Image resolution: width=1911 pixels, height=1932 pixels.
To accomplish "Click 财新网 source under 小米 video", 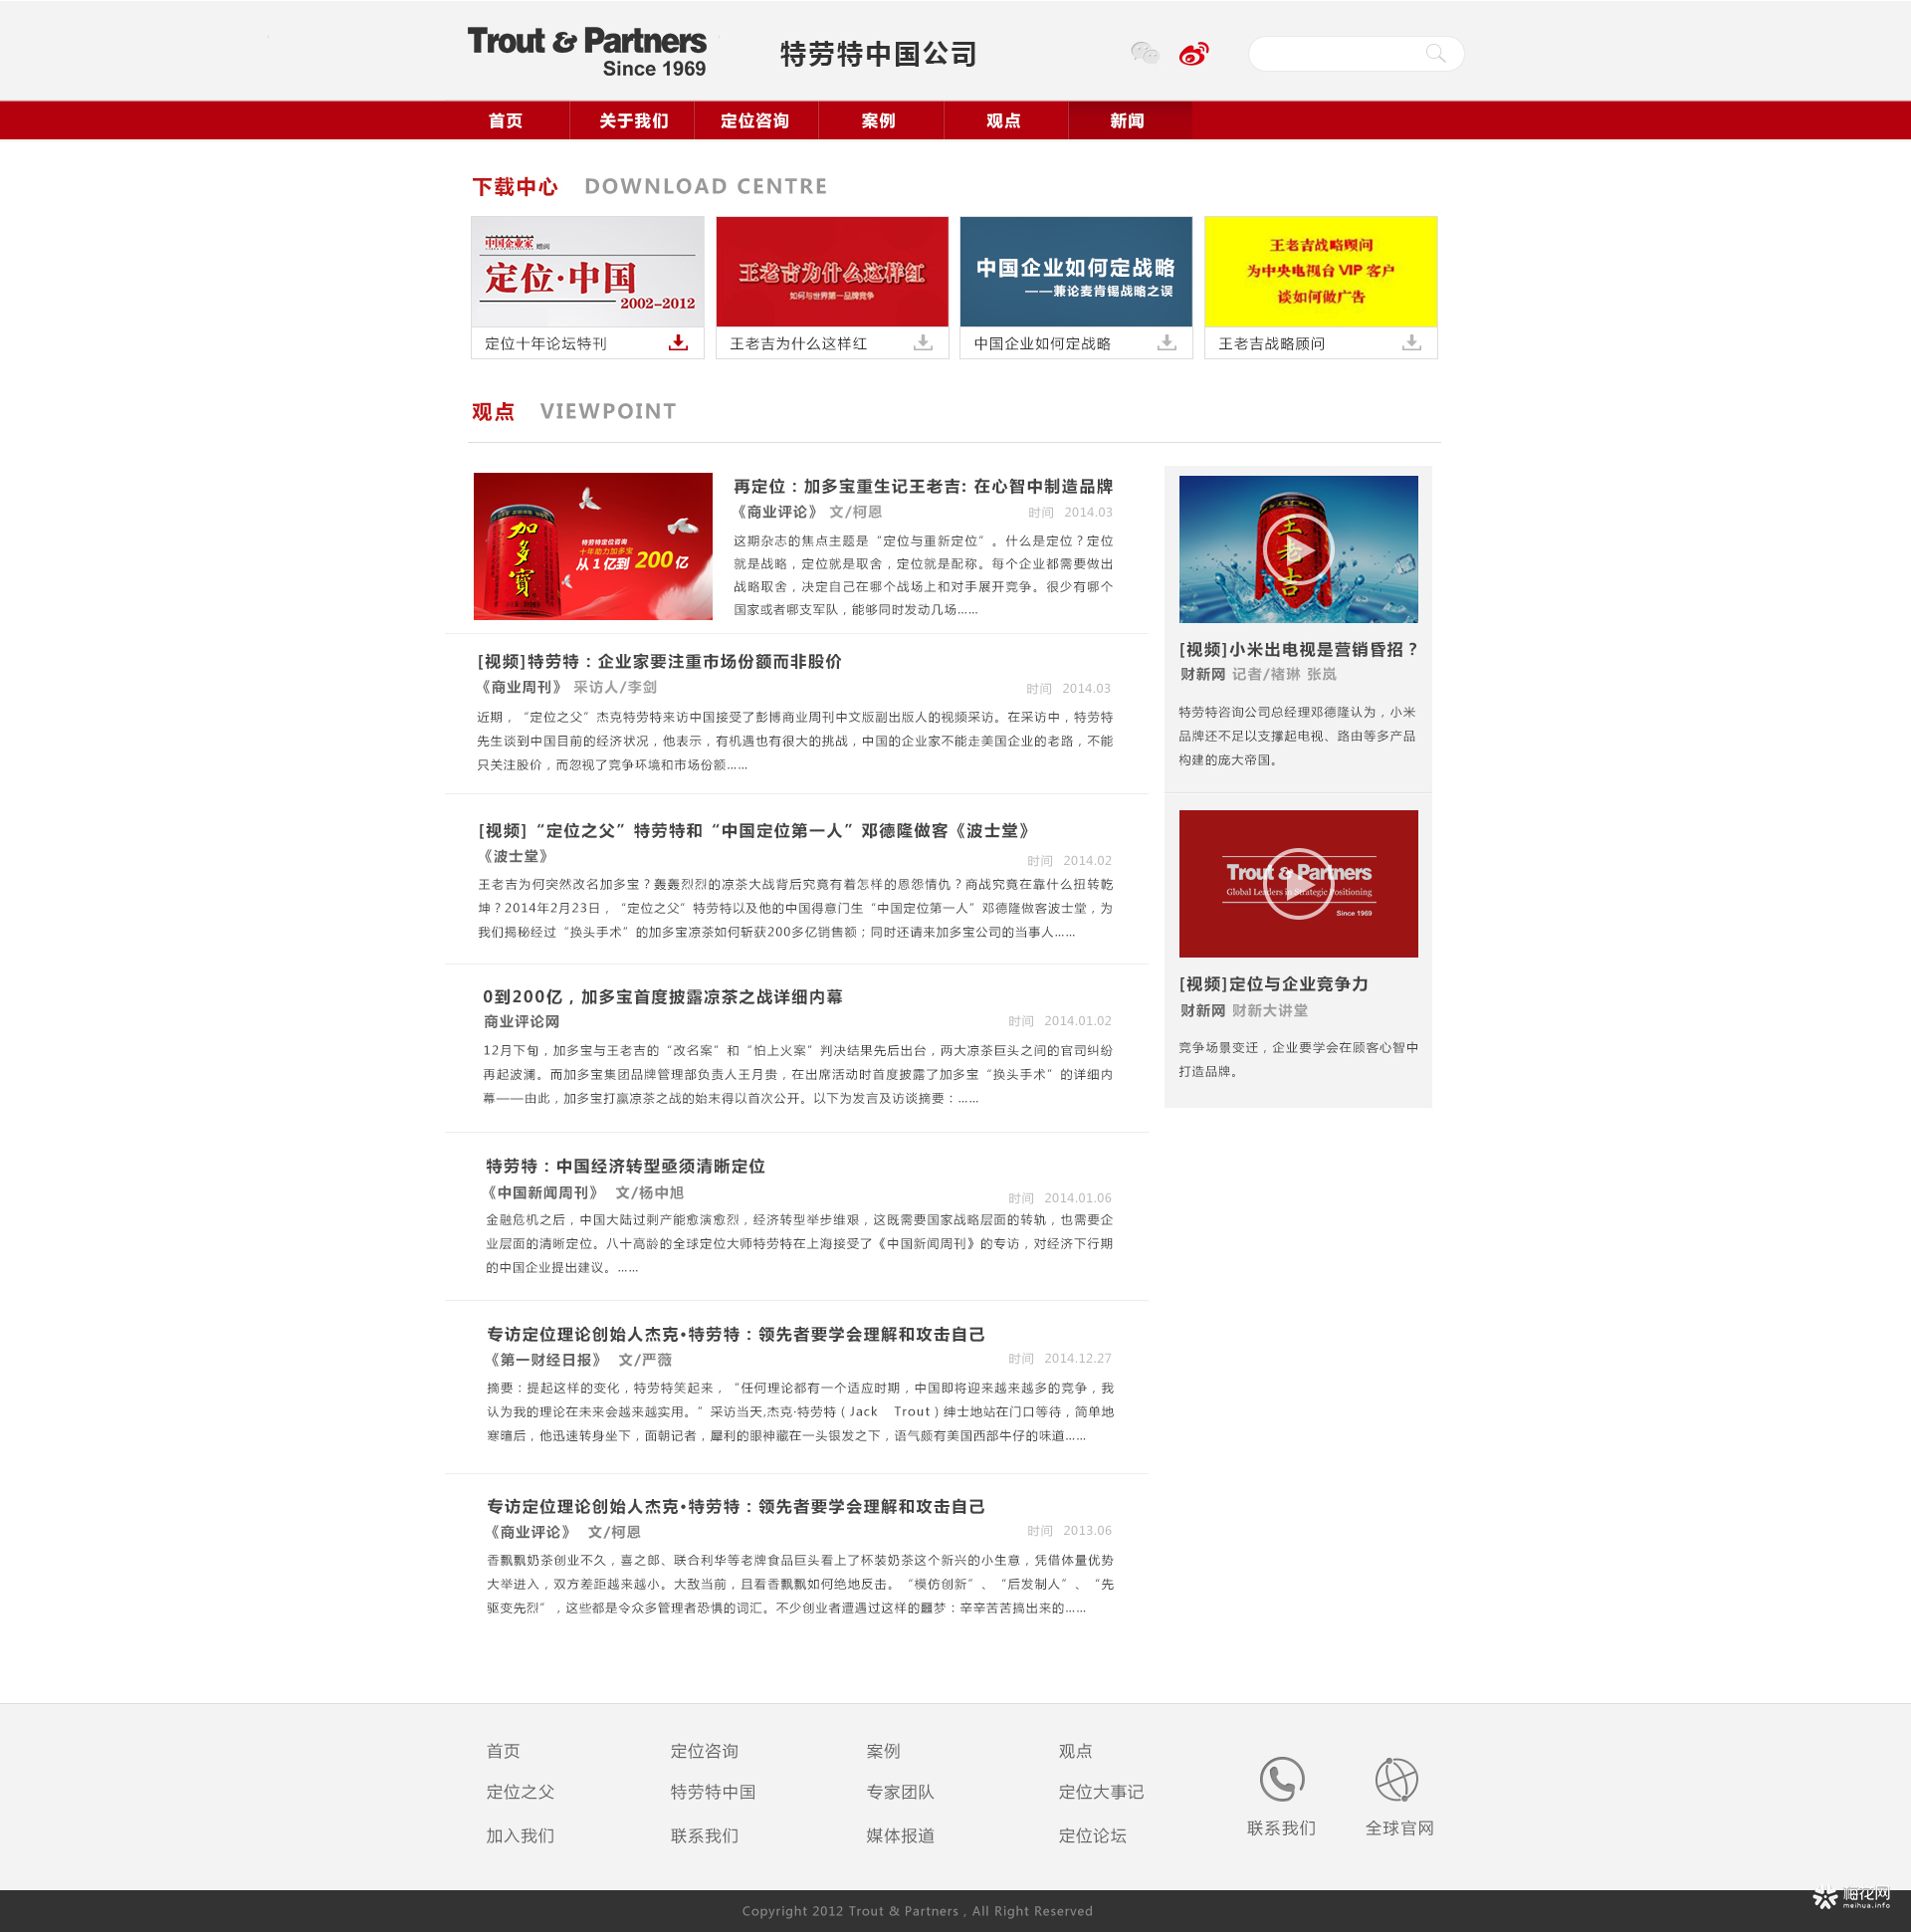I will pos(1202,674).
